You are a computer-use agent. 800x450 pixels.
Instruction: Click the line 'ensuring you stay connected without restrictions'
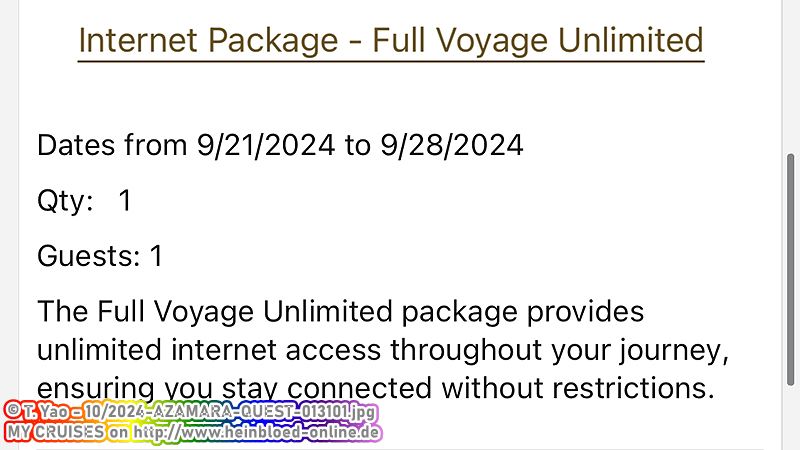click(376, 388)
